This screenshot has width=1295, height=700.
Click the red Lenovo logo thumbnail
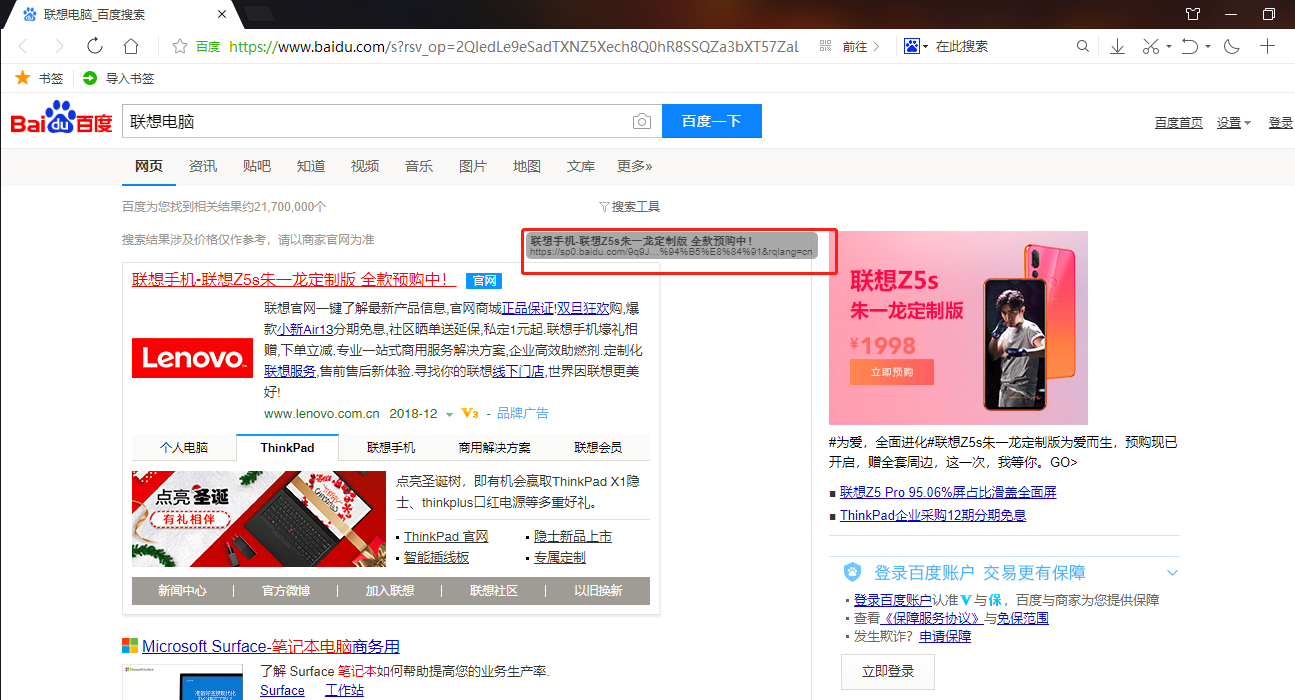click(192, 357)
